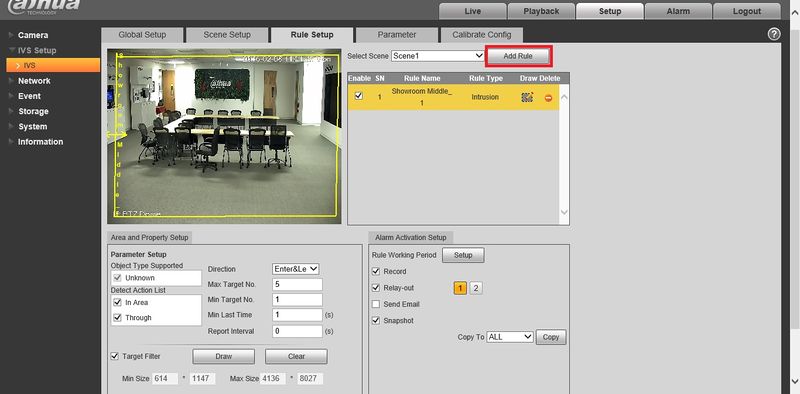Open the IVS sidebar item
Screen dimensions: 800x394
[x=53, y=65]
